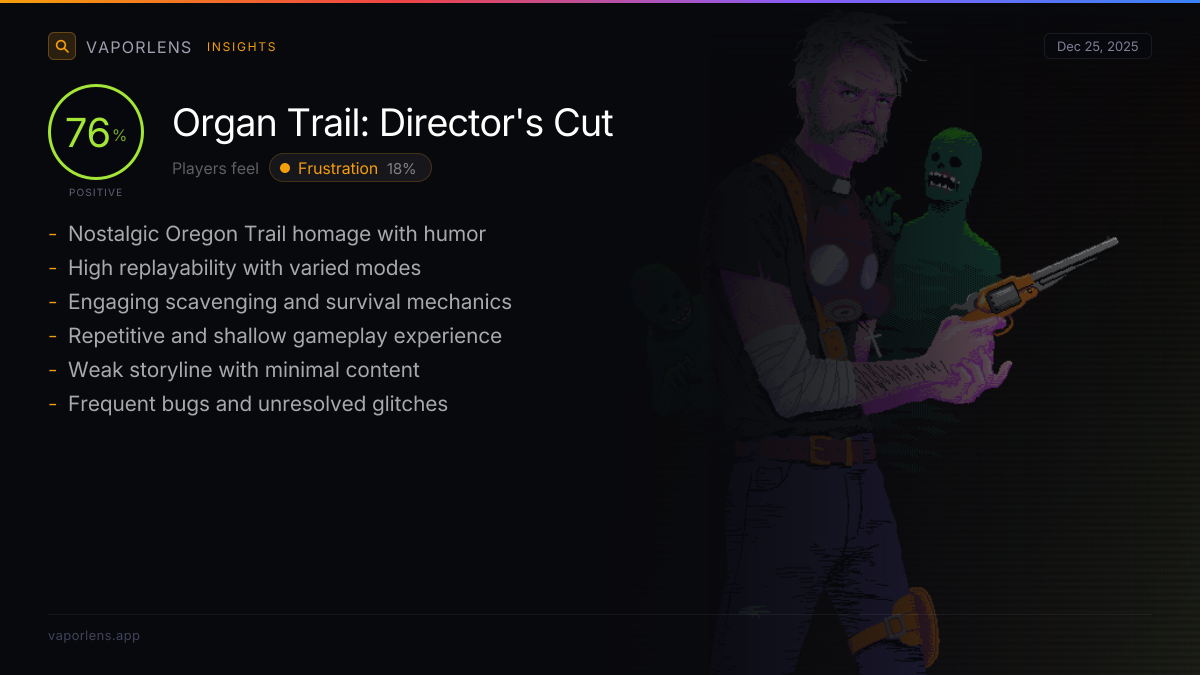Open the VAPORLENS brand name
Screen dimensions: 1200x675
[139, 47]
